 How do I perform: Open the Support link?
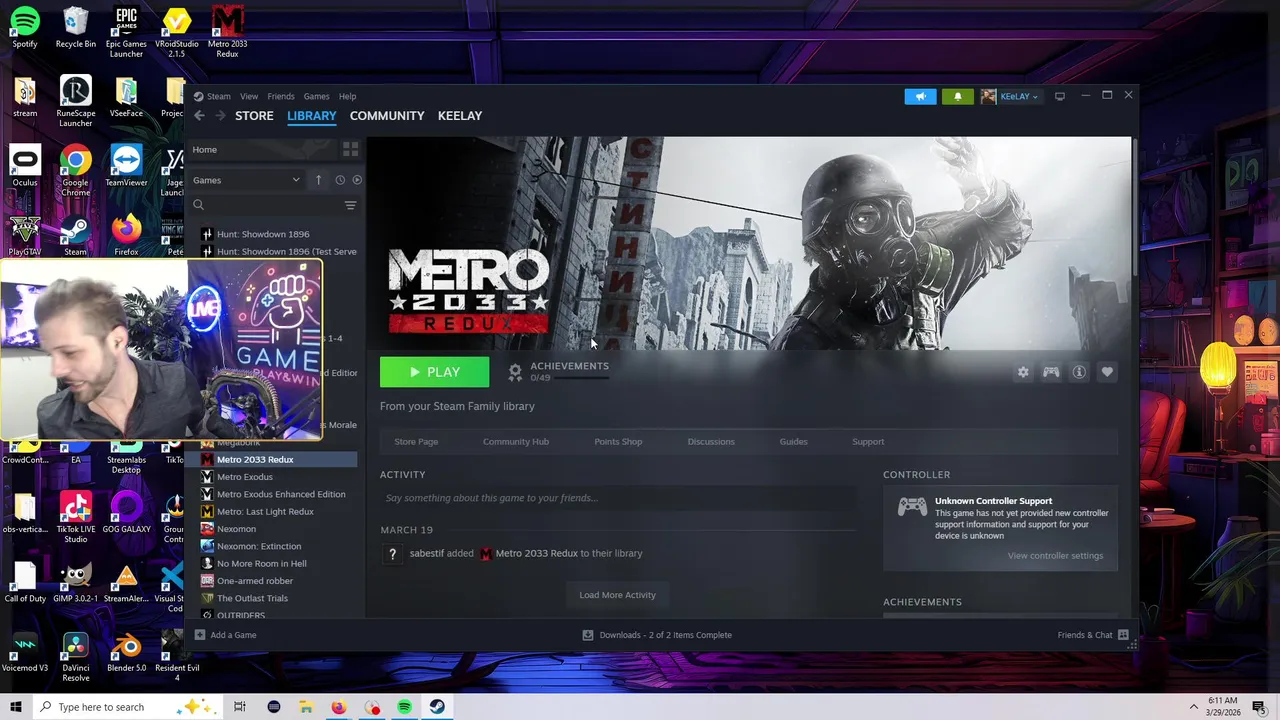tap(868, 441)
